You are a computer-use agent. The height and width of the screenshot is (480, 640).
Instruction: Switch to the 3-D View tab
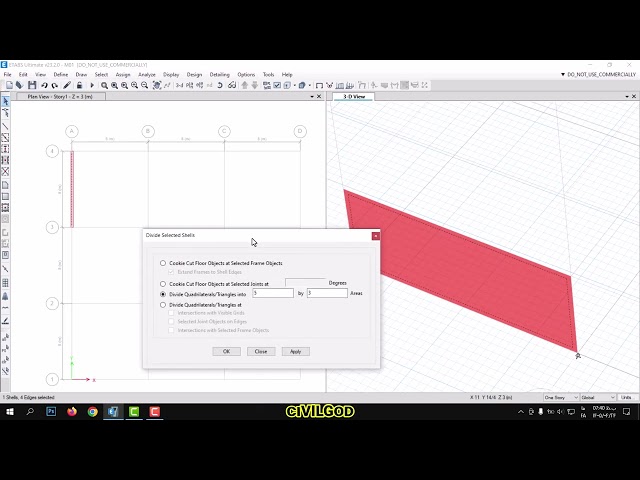coord(354,97)
